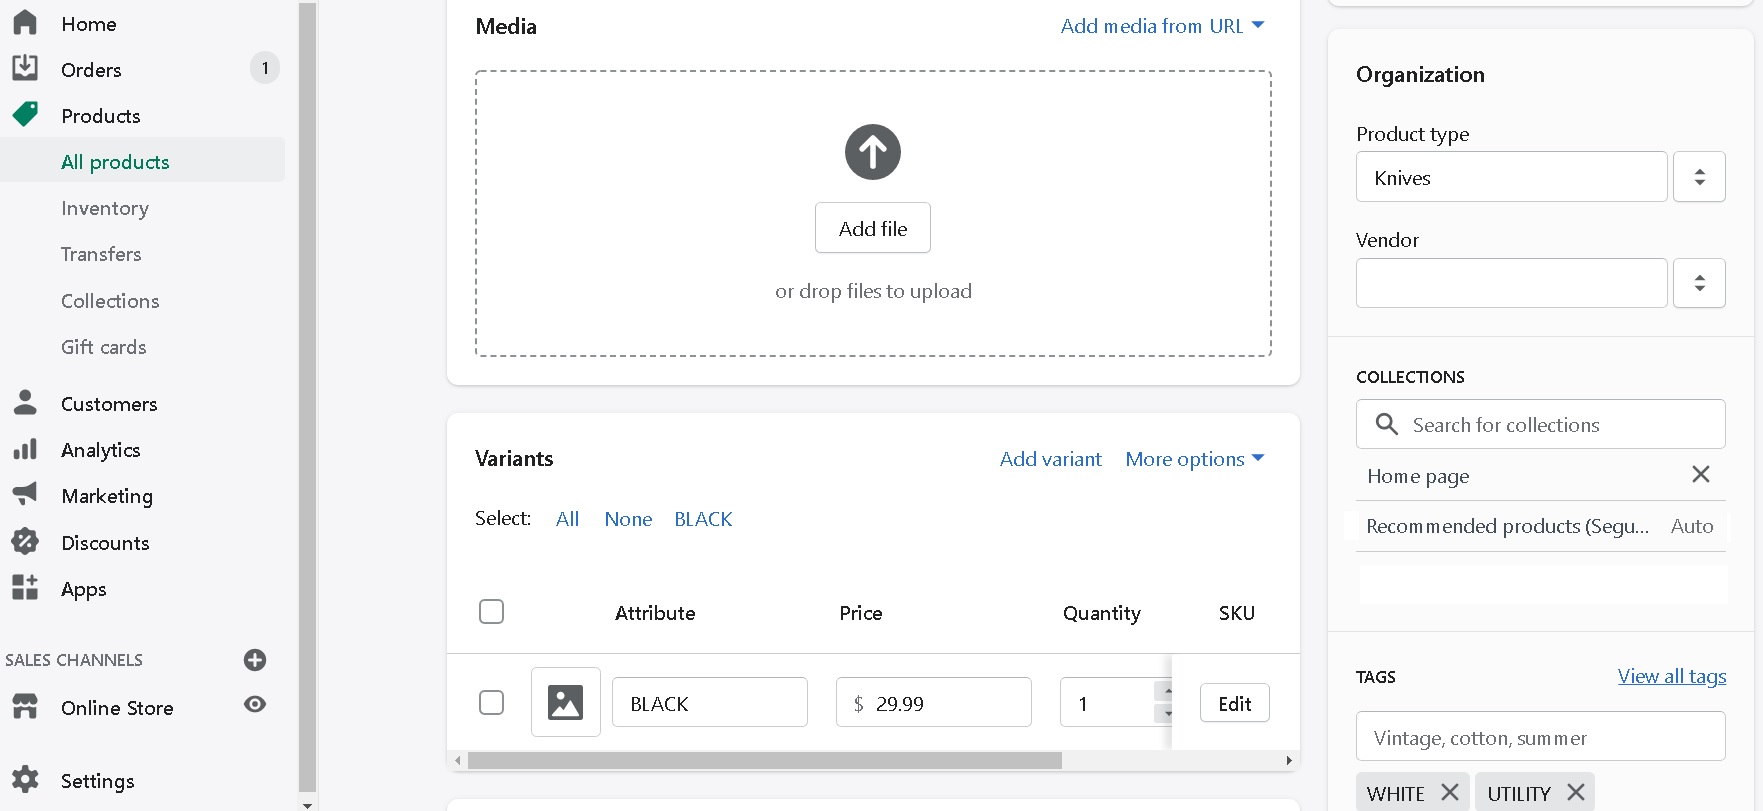
Task: Remove the UTILITY tag
Action: (x=1576, y=792)
